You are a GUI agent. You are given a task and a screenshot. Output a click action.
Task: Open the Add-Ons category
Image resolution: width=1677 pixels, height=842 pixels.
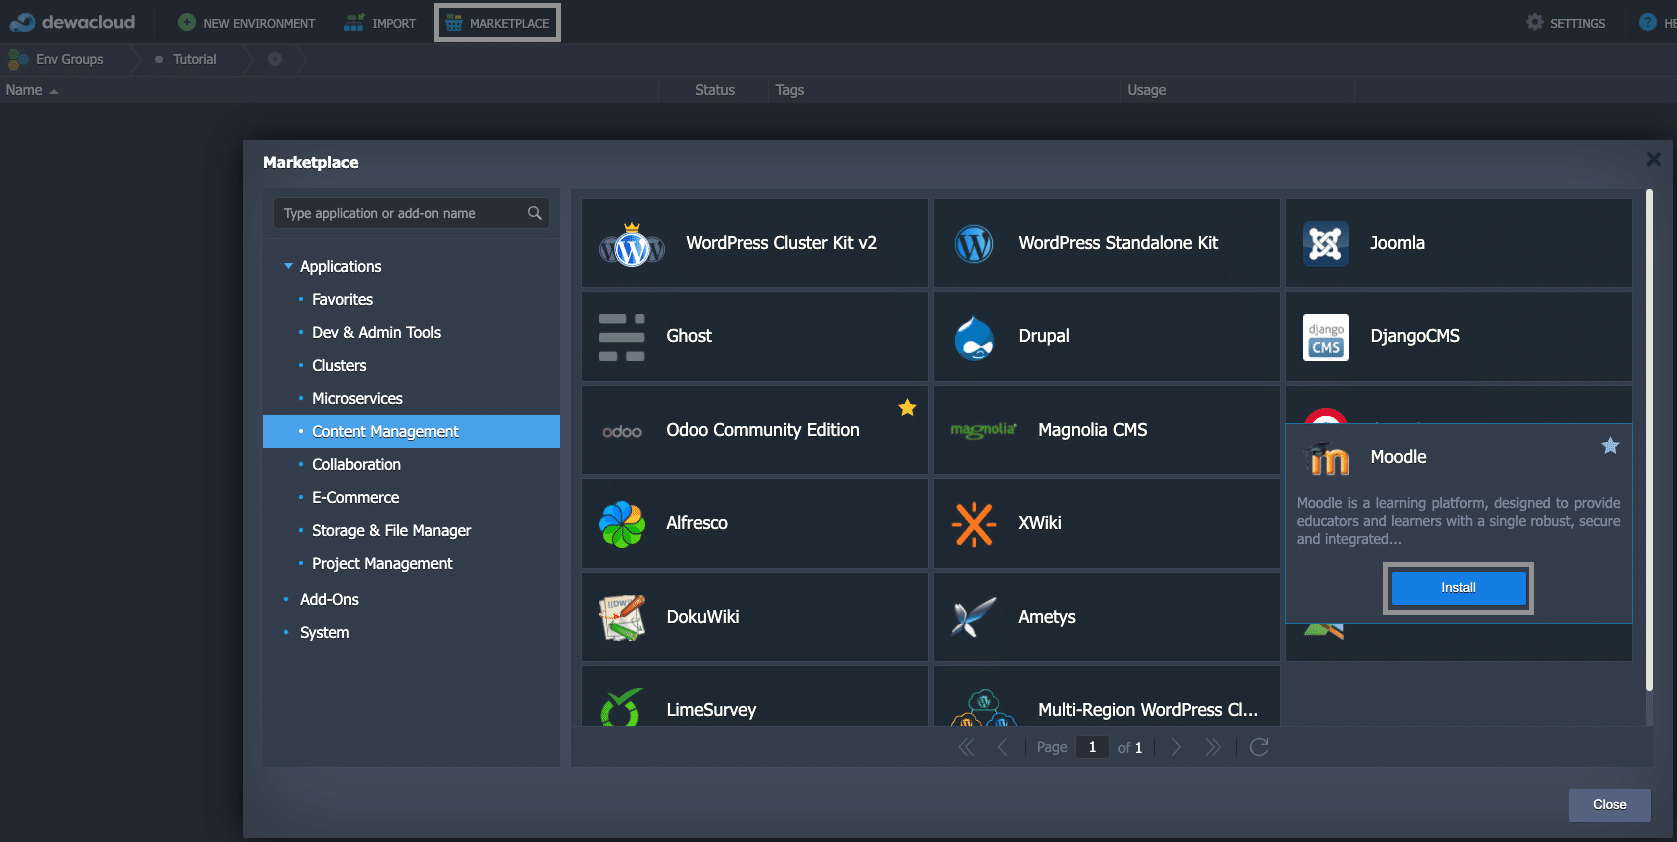(x=329, y=599)
